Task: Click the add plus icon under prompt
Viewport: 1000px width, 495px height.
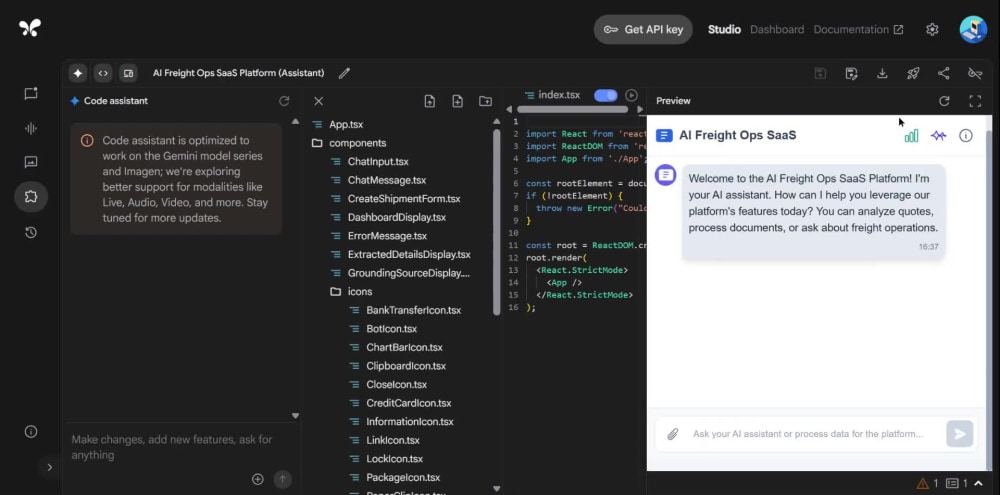Action: point(258,479)
